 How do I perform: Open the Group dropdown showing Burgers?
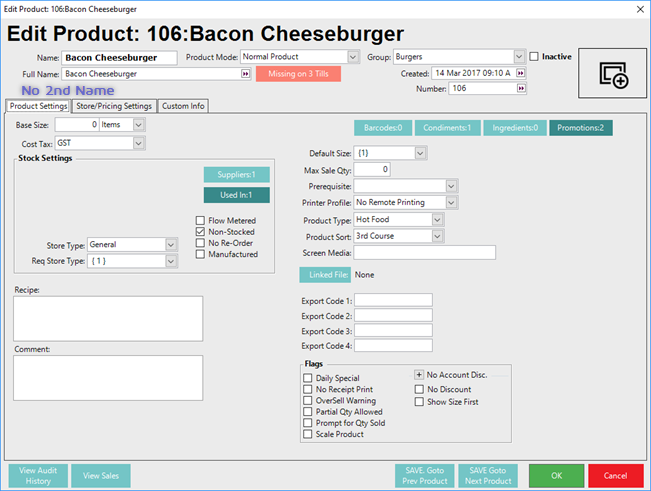tap(519, 57)
